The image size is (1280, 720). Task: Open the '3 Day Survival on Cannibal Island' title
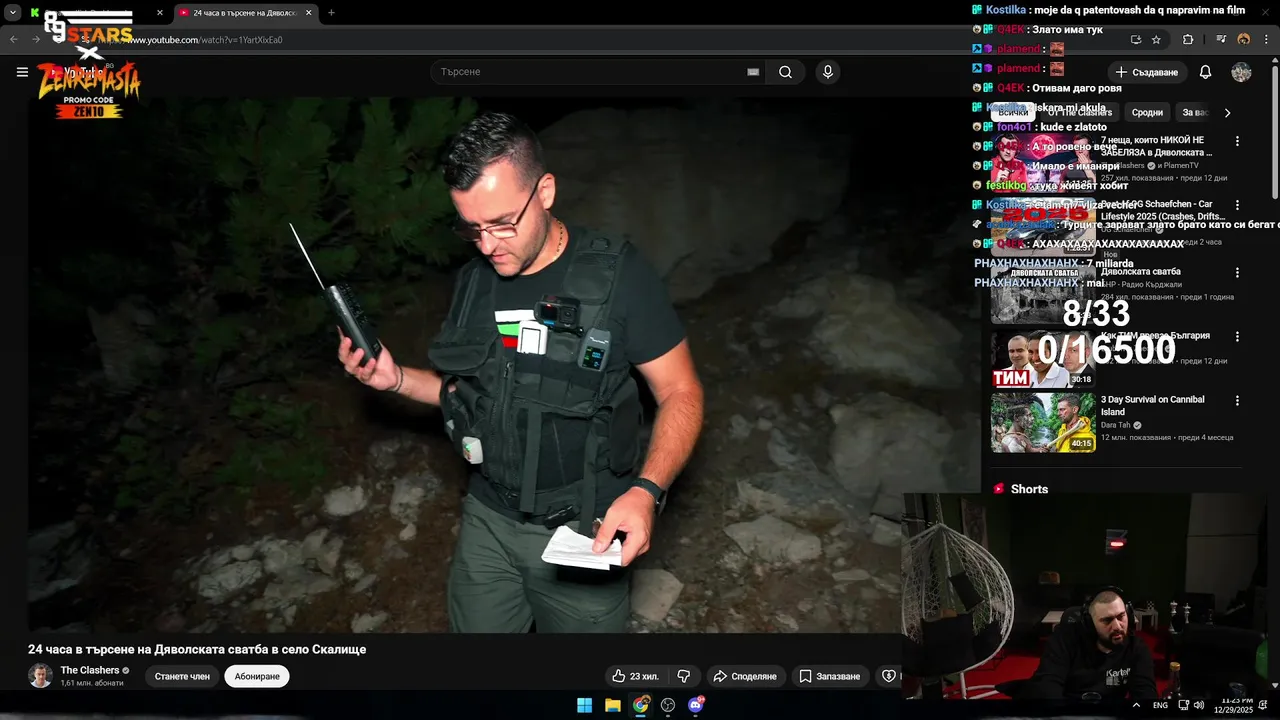point(1152,405)
